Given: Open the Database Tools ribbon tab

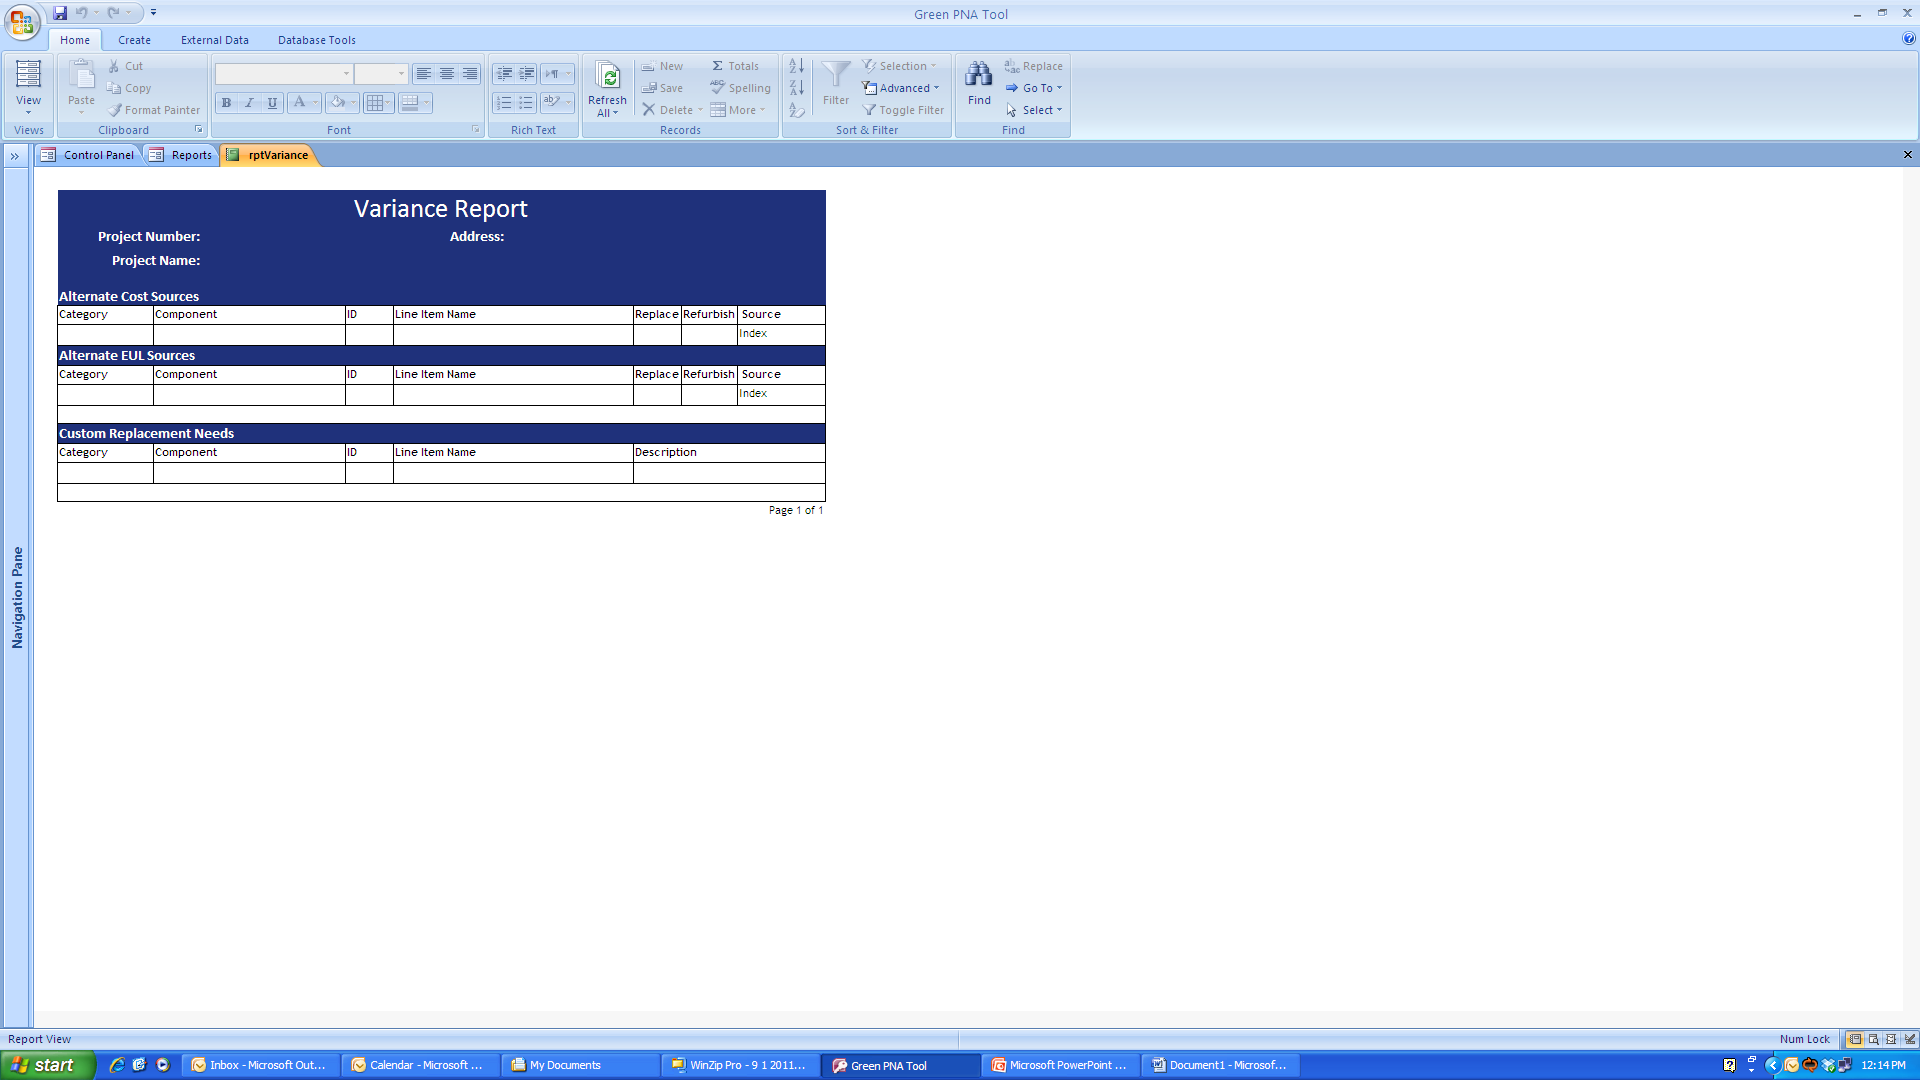Looking at the screenshot, I should (316, 40).
